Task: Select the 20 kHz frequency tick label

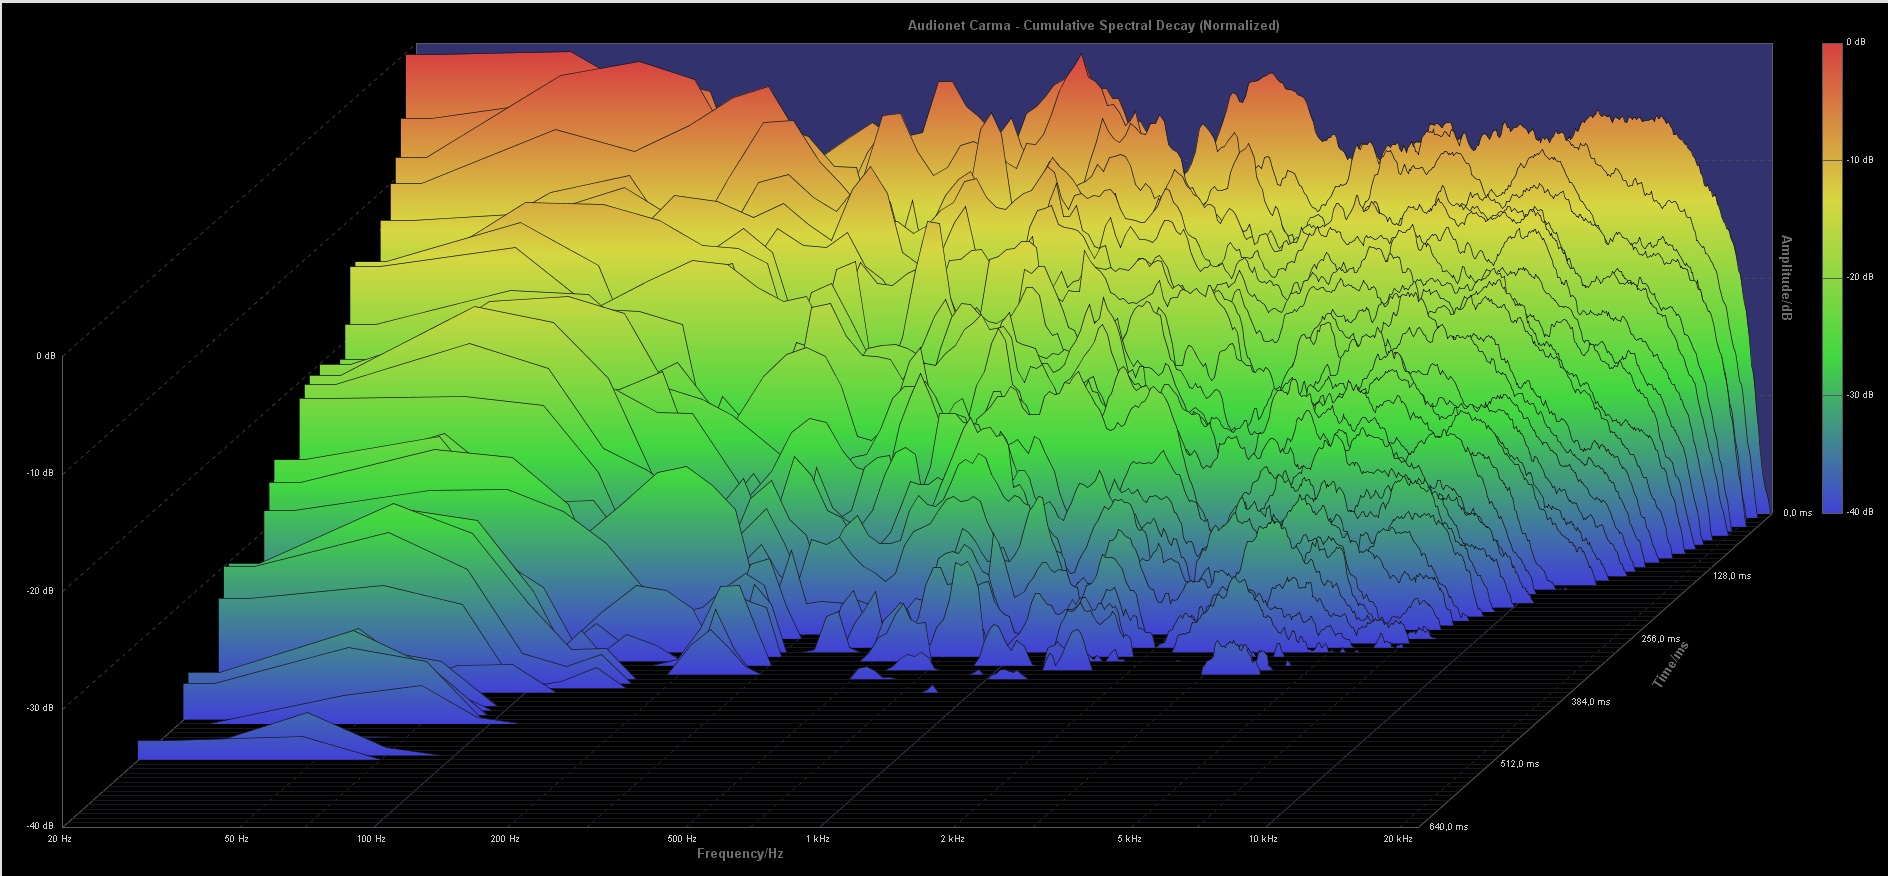Action: point(1397,838)
